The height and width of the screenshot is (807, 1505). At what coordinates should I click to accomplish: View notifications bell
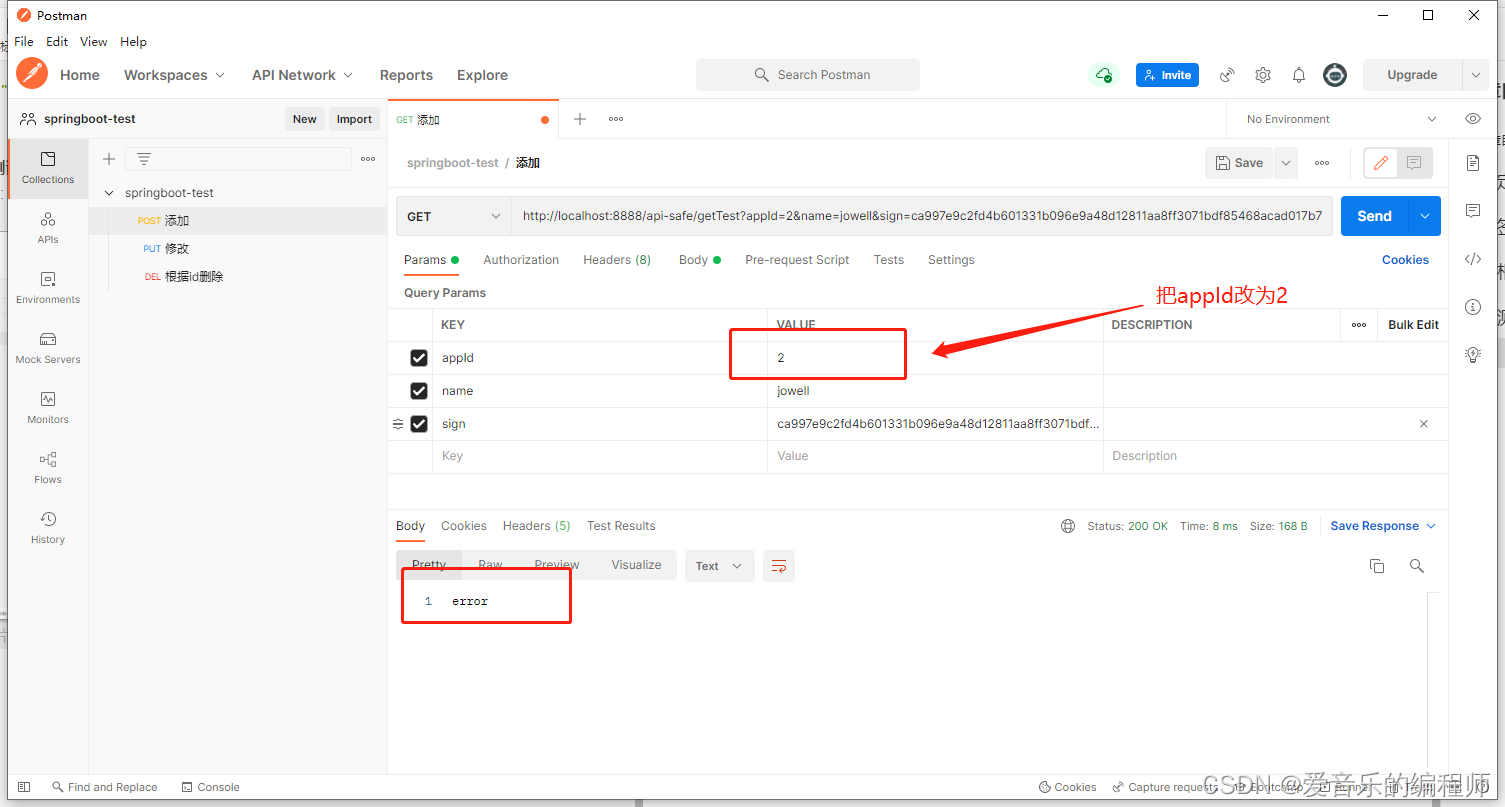pyautogui.click(x=1299, y=75)
